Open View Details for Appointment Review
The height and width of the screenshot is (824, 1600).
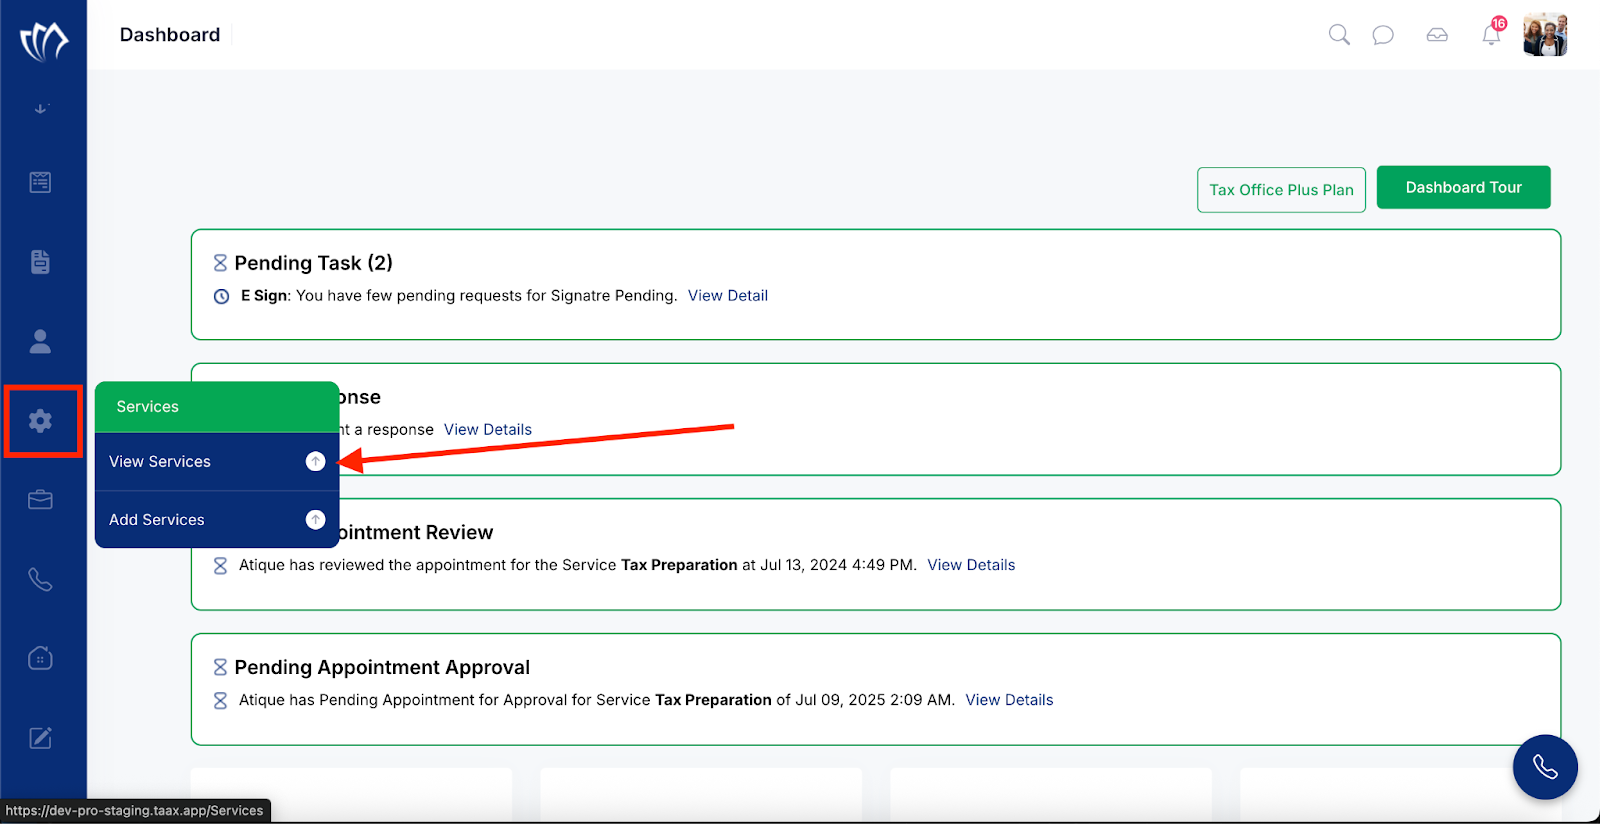(971, 565)
